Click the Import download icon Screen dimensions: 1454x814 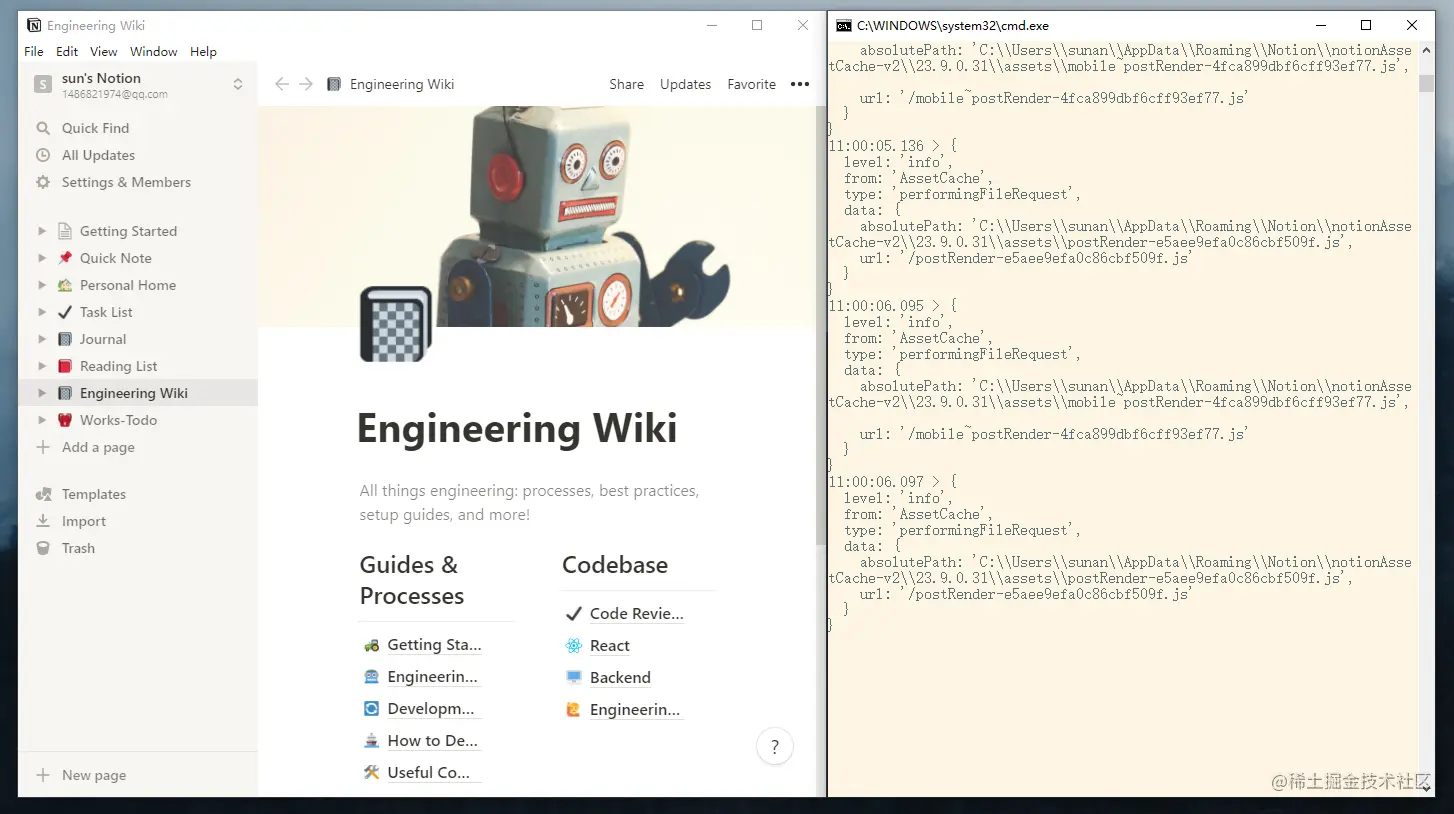[x=43, y=521]
